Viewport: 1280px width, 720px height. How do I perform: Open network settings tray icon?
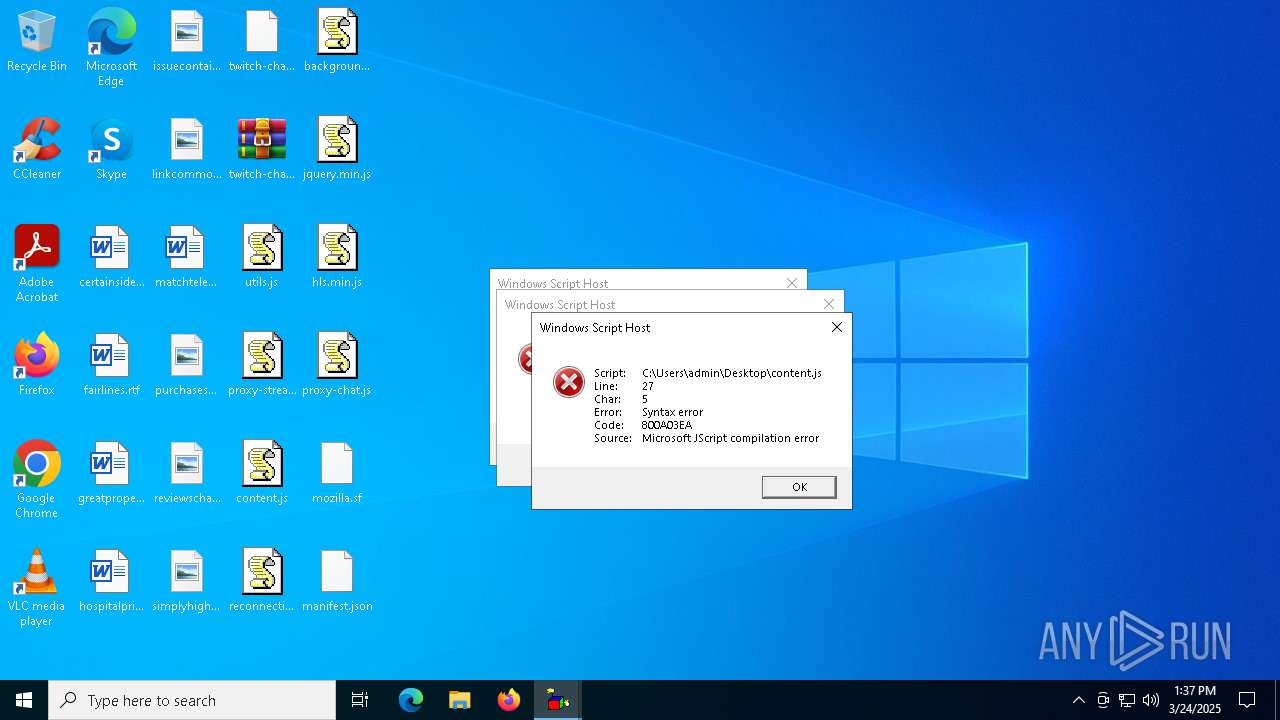(x=1127, y=700)
